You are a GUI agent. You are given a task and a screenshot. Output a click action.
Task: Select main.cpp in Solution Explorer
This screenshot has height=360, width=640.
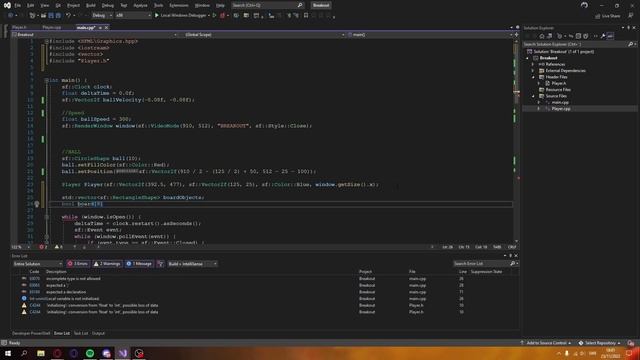[x=560, y=102]
